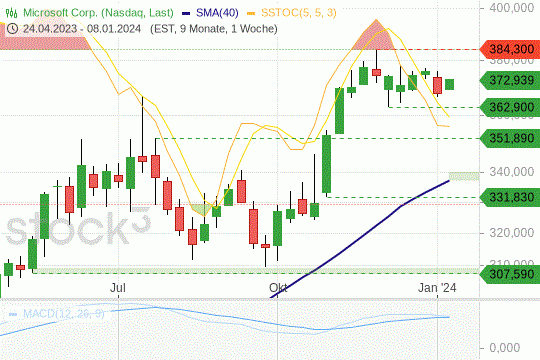
Task: Click the SSTOC(5, 5, 3) legend entry
Action: [x=299, y=13]
